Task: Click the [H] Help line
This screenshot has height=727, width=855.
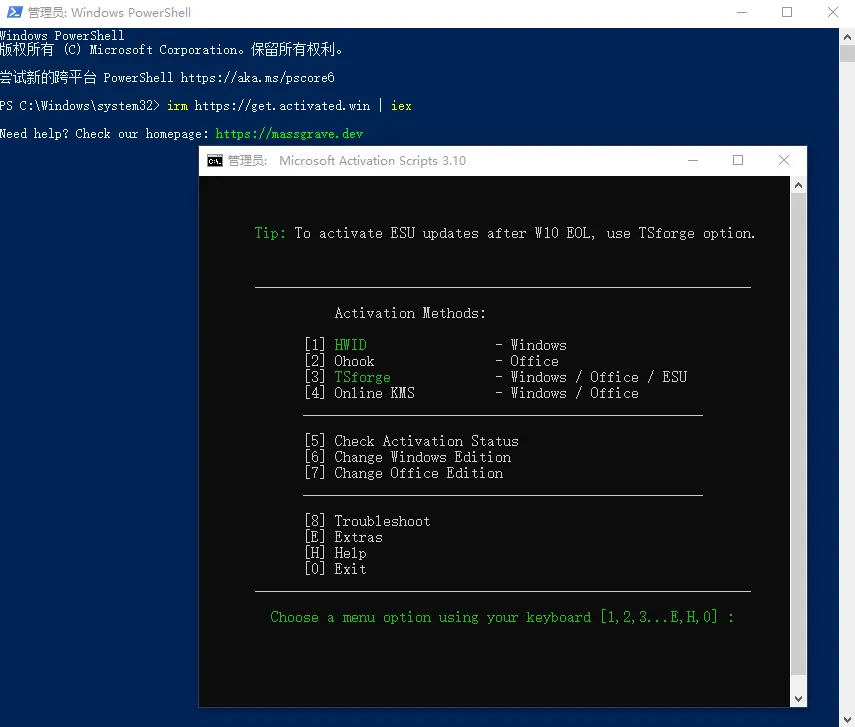Action: point(336,553)
